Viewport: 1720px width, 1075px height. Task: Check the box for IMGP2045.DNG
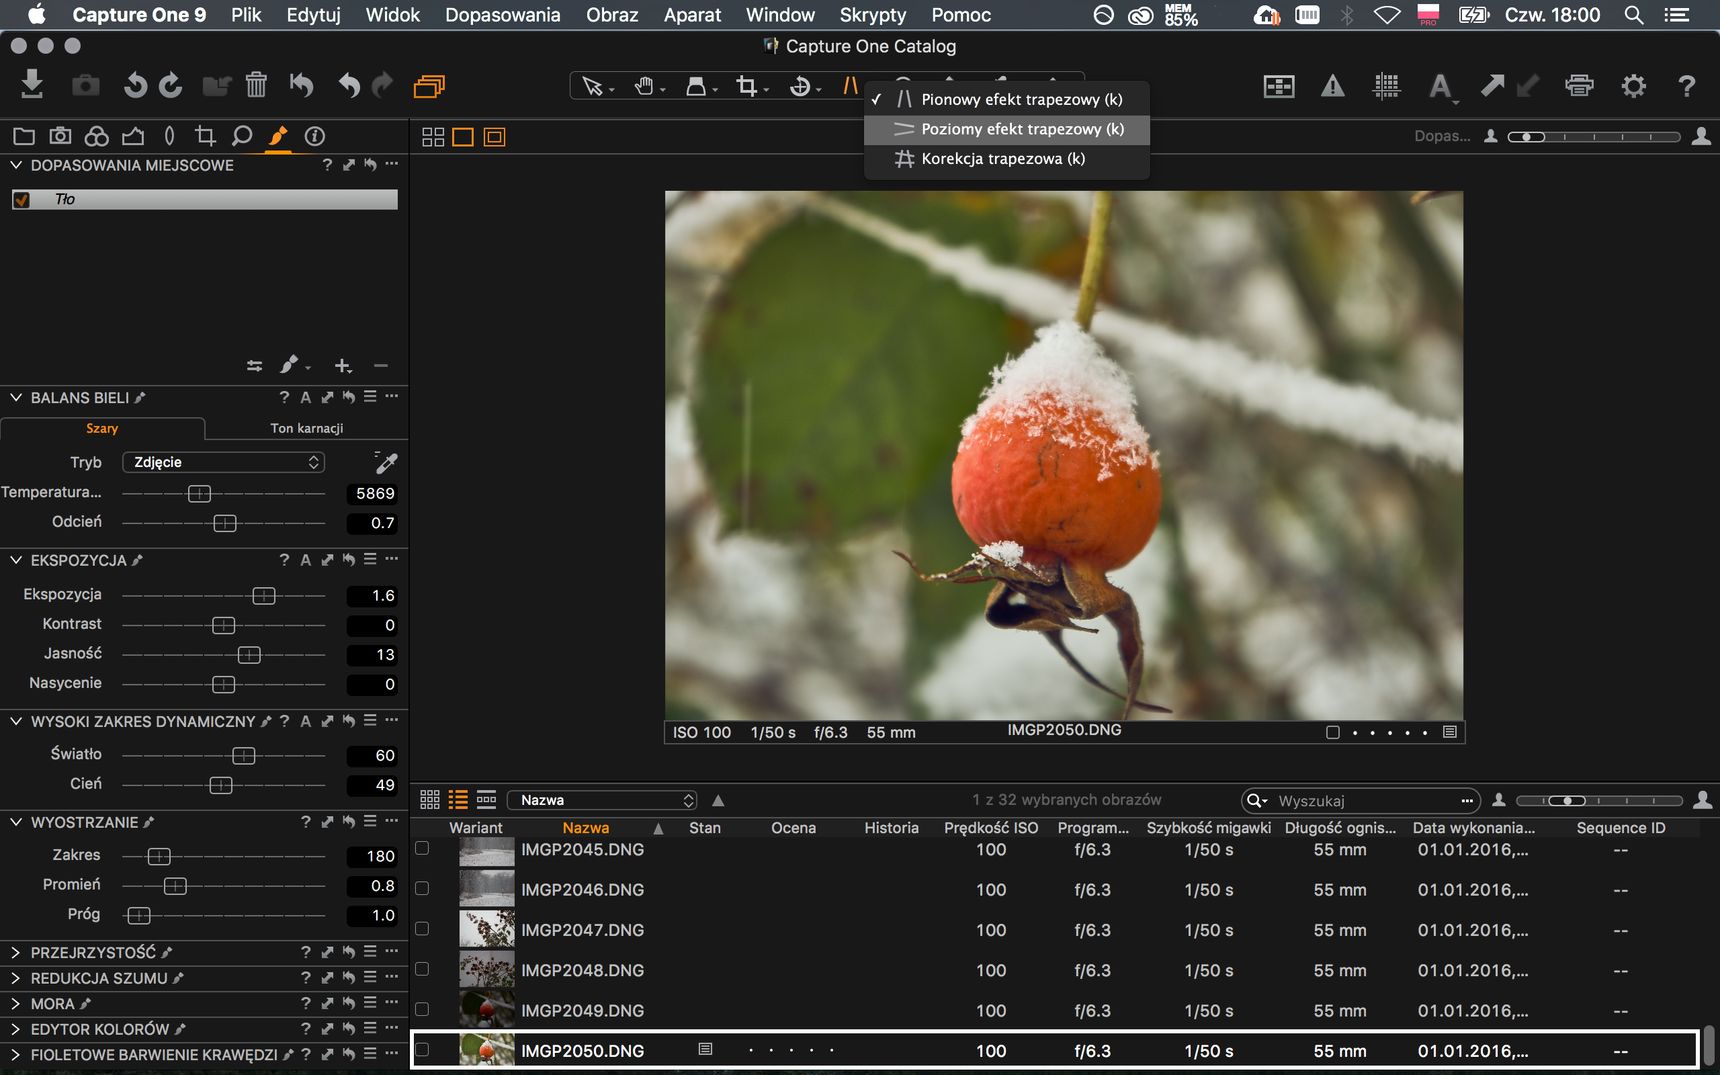(x=422, y=848)
